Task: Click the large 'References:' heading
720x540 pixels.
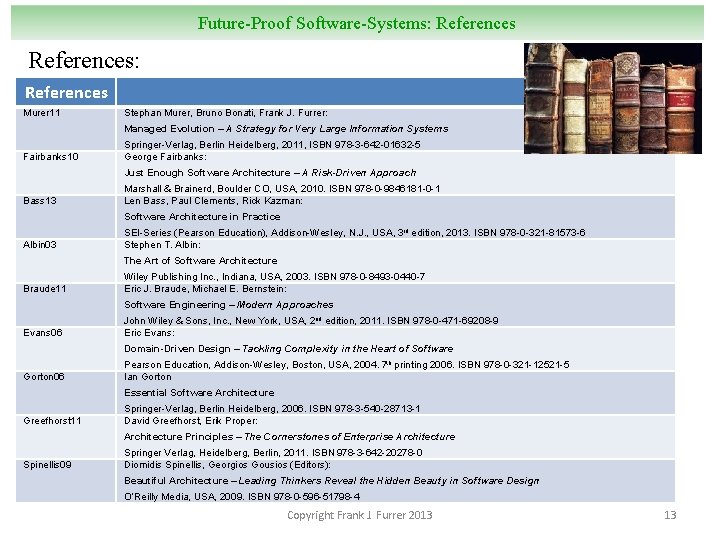Action: pos(84,60)
